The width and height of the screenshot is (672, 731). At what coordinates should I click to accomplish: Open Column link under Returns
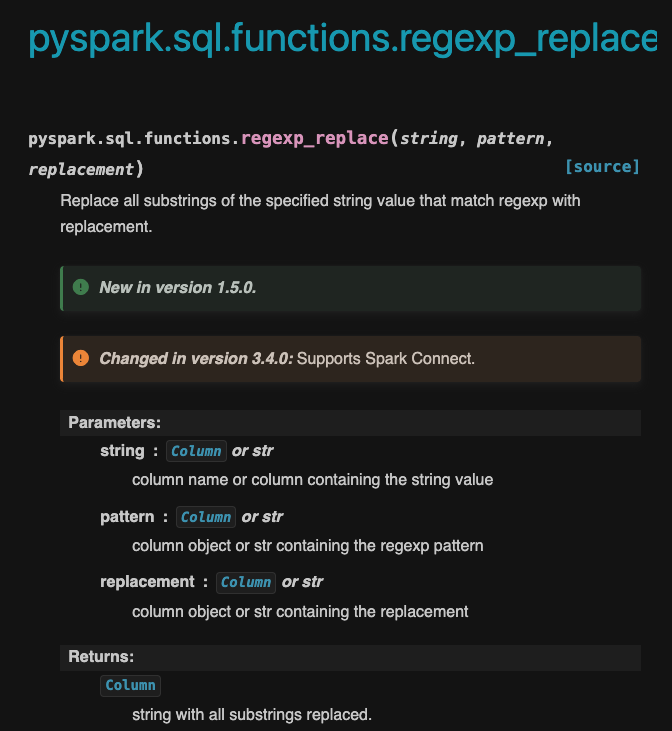130,685
